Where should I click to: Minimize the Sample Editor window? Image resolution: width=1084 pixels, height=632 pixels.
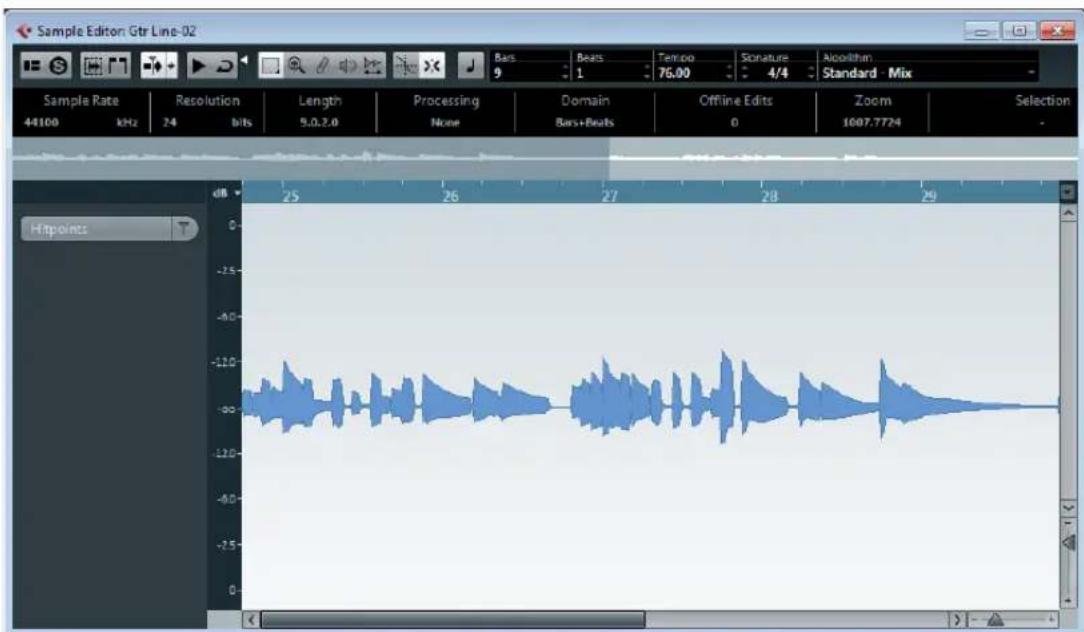981,31
